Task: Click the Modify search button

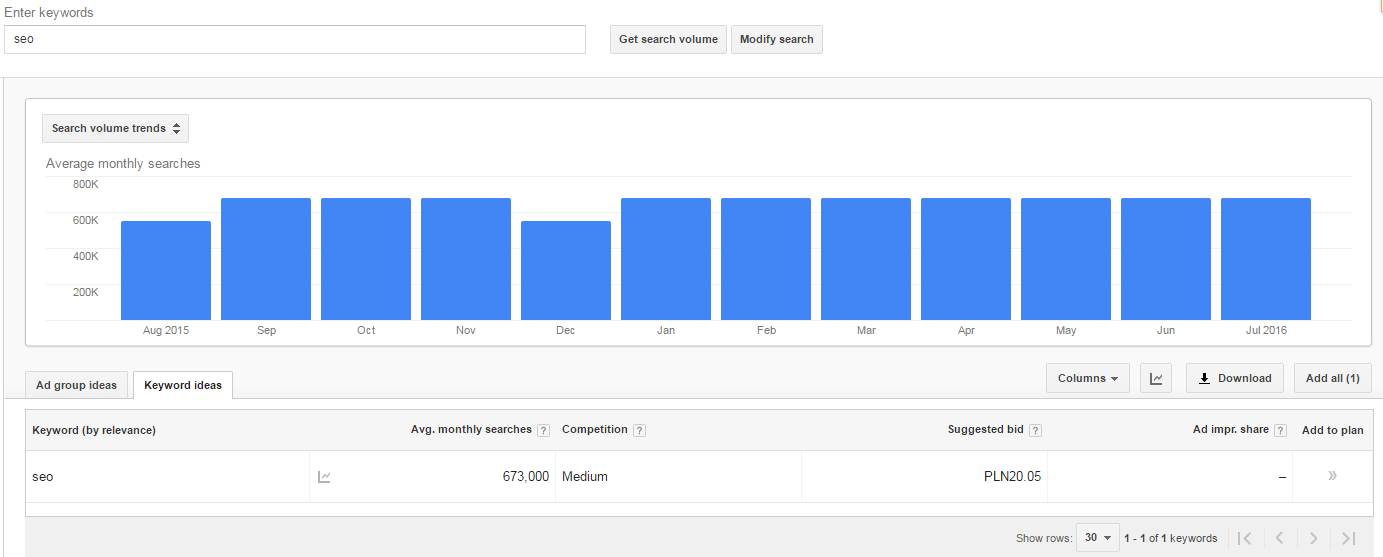Action: (776, 40)
